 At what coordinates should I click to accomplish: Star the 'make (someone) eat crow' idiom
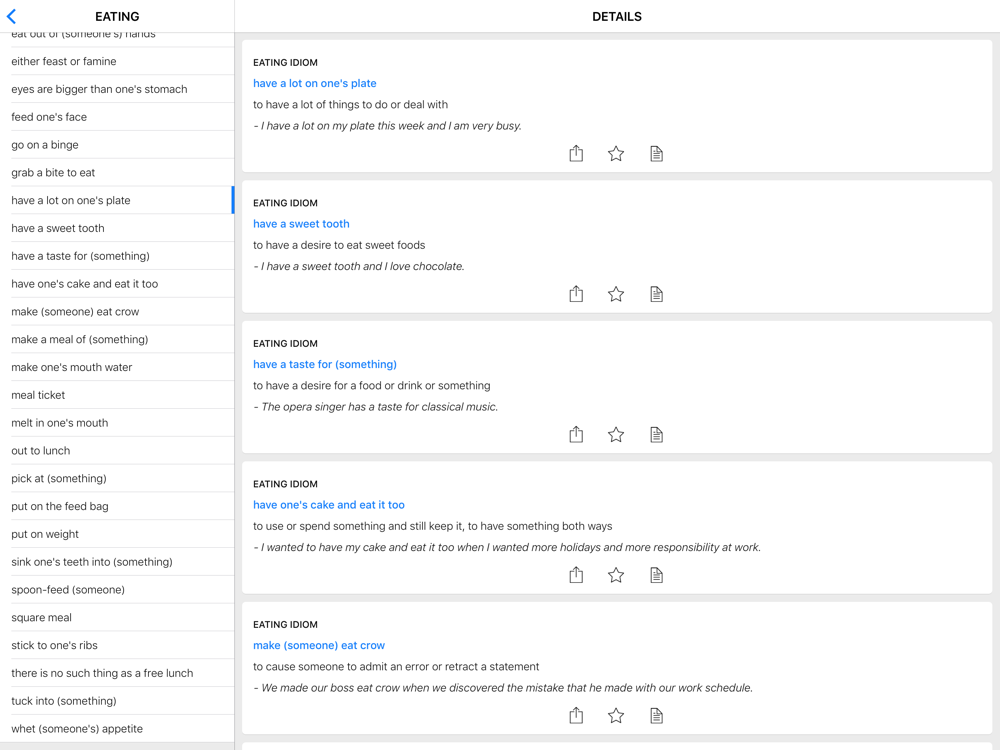pyautogui.click(x=616, y=715)
